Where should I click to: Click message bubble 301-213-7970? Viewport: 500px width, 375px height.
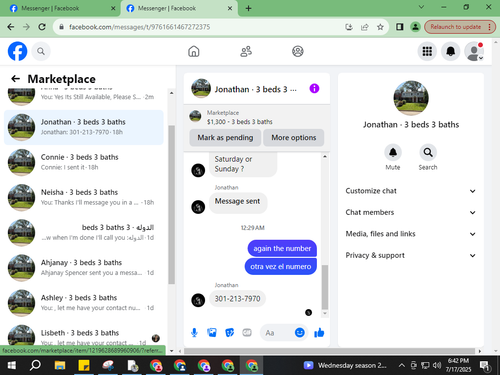[237, 299]
